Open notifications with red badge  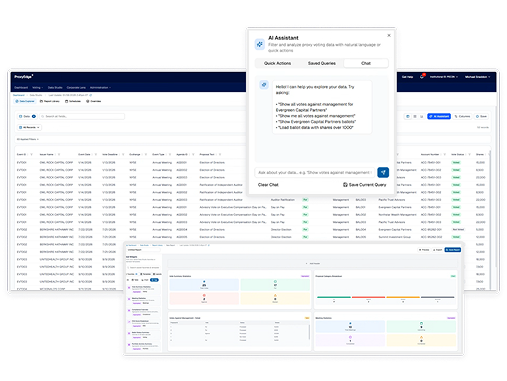[x=422, y=76]
